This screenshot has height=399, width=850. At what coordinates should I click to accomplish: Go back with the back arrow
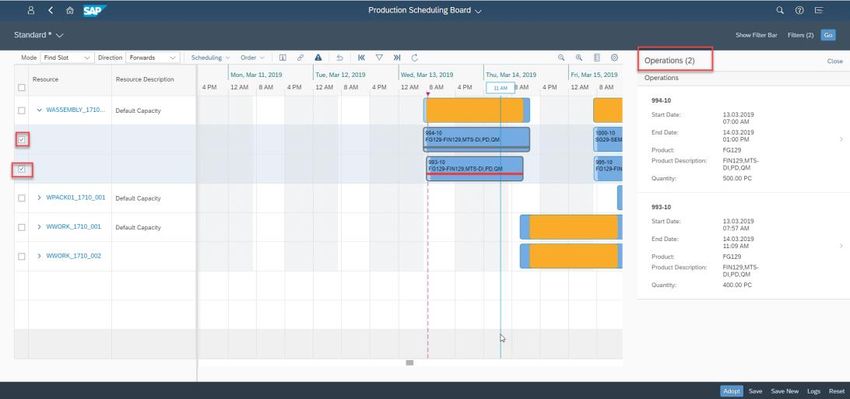tap(50, 10)
